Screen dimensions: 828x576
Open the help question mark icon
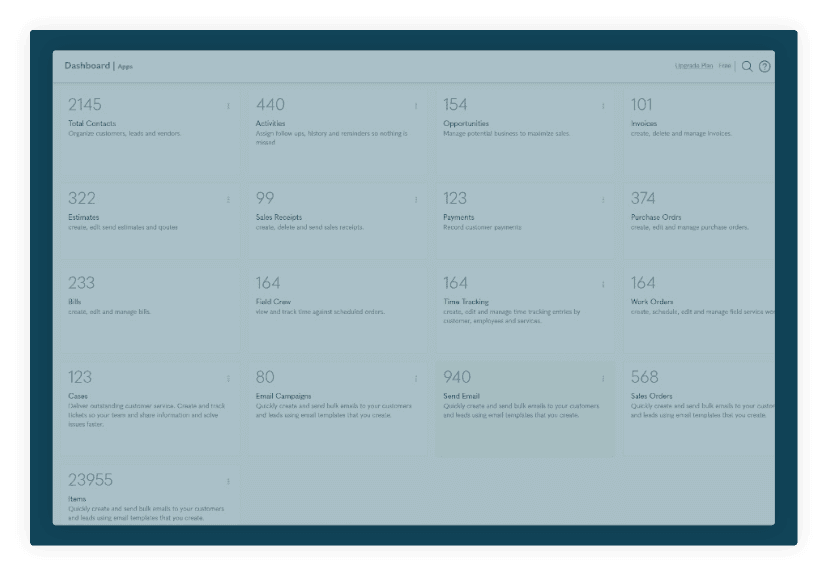(765, 64)
